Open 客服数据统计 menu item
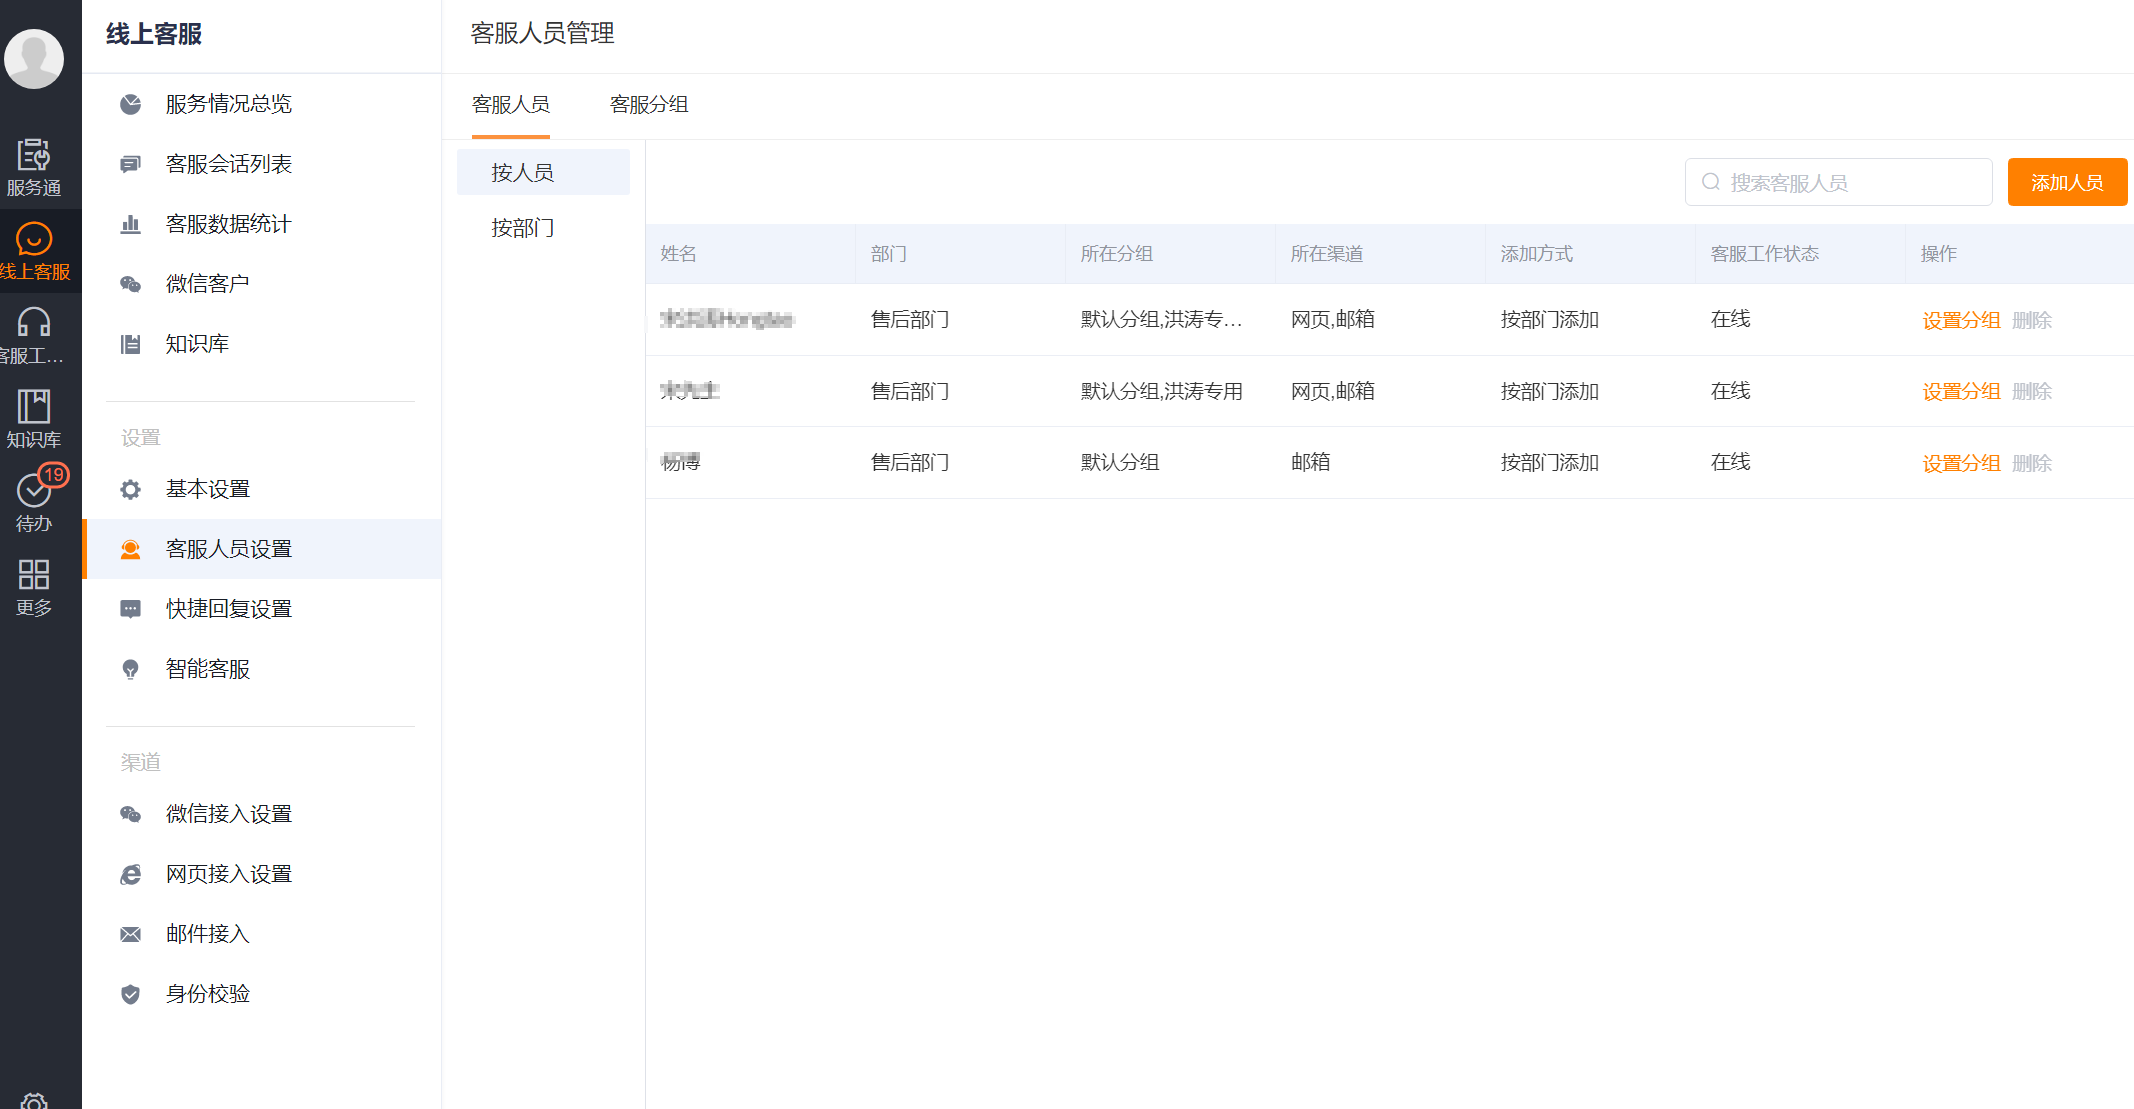This screenshot has height=1109, width=2134. [228, 224]
